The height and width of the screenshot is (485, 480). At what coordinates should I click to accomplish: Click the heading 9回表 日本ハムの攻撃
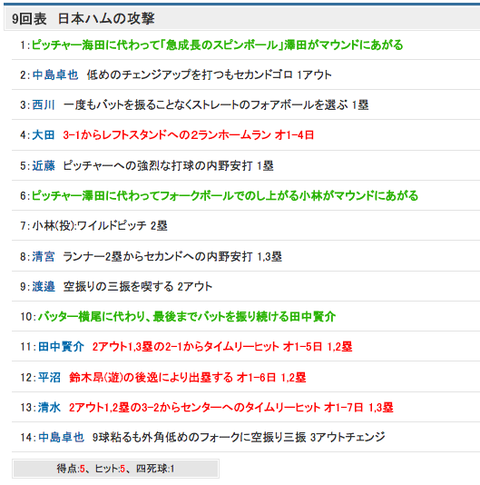(x=83, y=19)
